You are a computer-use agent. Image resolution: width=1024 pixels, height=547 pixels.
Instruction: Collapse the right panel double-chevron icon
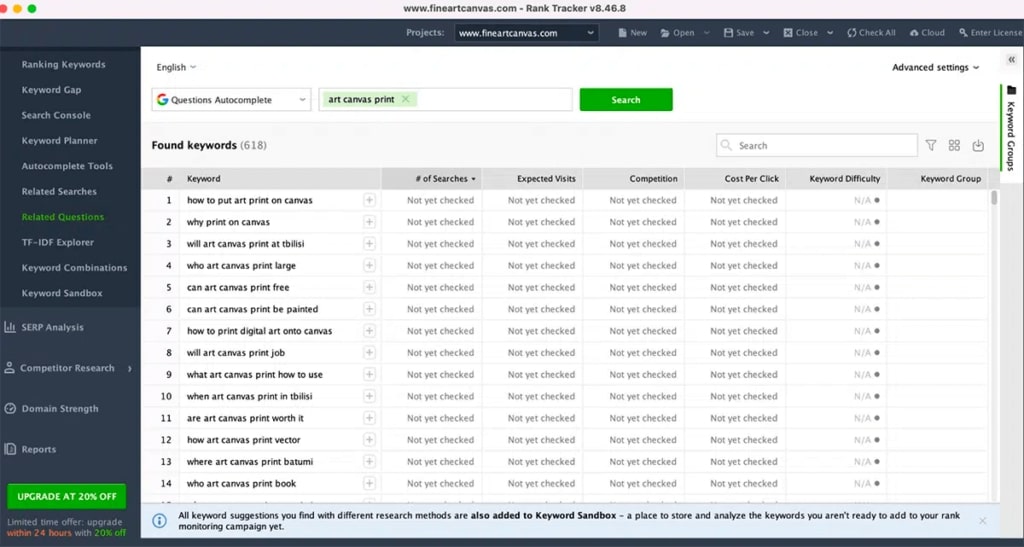tap(1011, 59)
